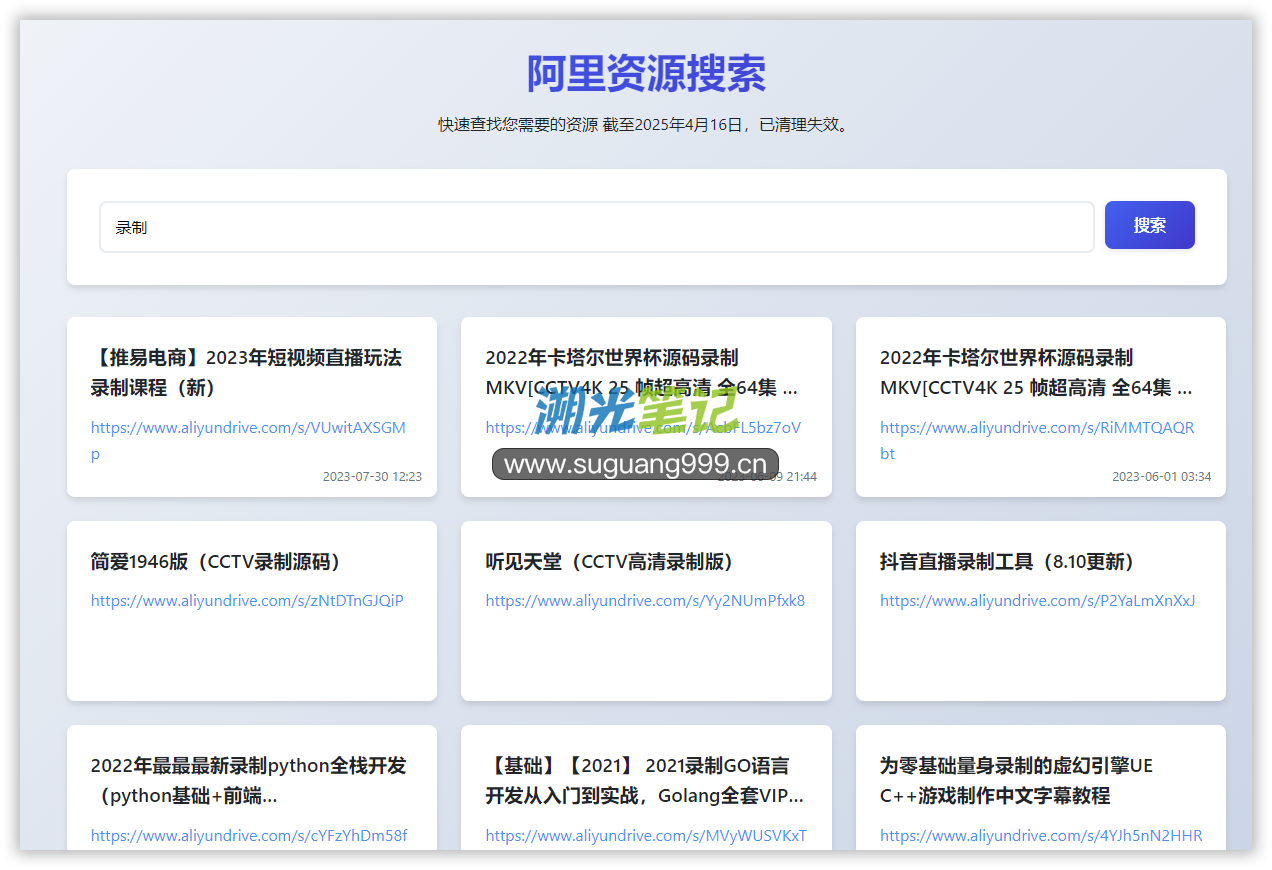This screenshot has height=870, width=1272.
Task: Click the 【推易电商】2023年短视频直播玩法 card title
Action: pyautogui.click(x=246, y=373)
